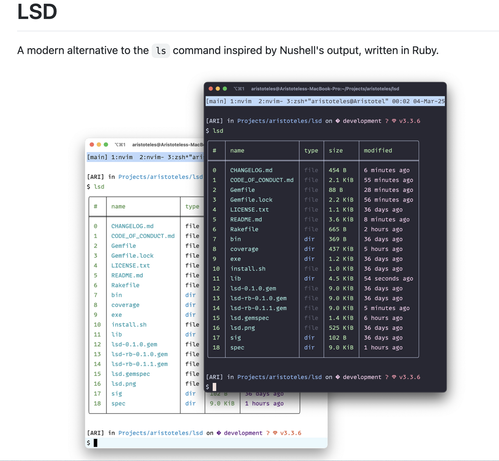Screen dimensions: 499x461
Task: Click "spec" directory name in the light terminal
Action: [118, 404]
